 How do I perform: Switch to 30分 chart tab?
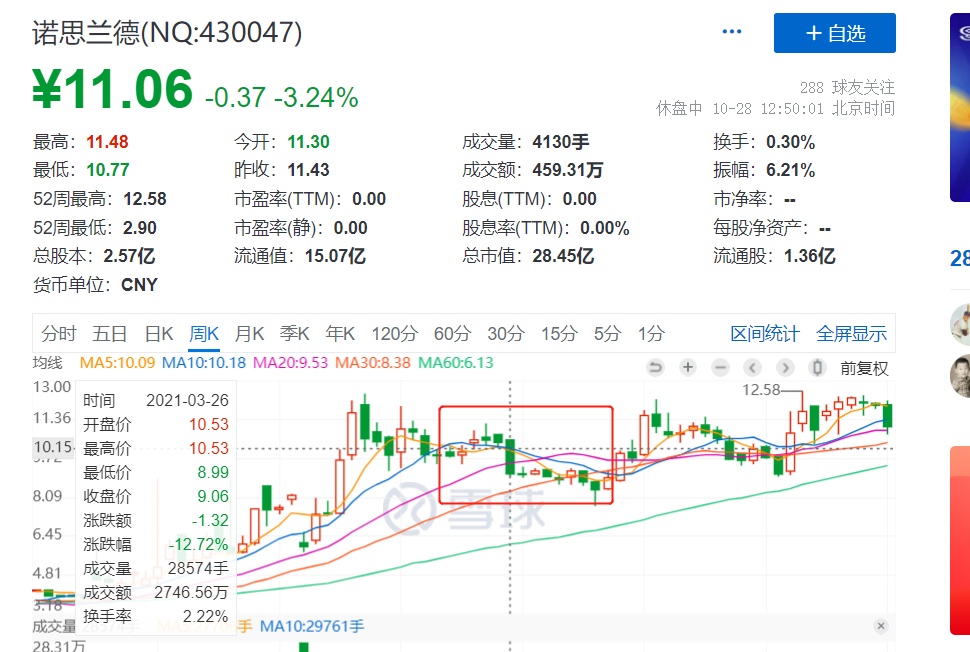pyautogui.click(x=506, y=334)
